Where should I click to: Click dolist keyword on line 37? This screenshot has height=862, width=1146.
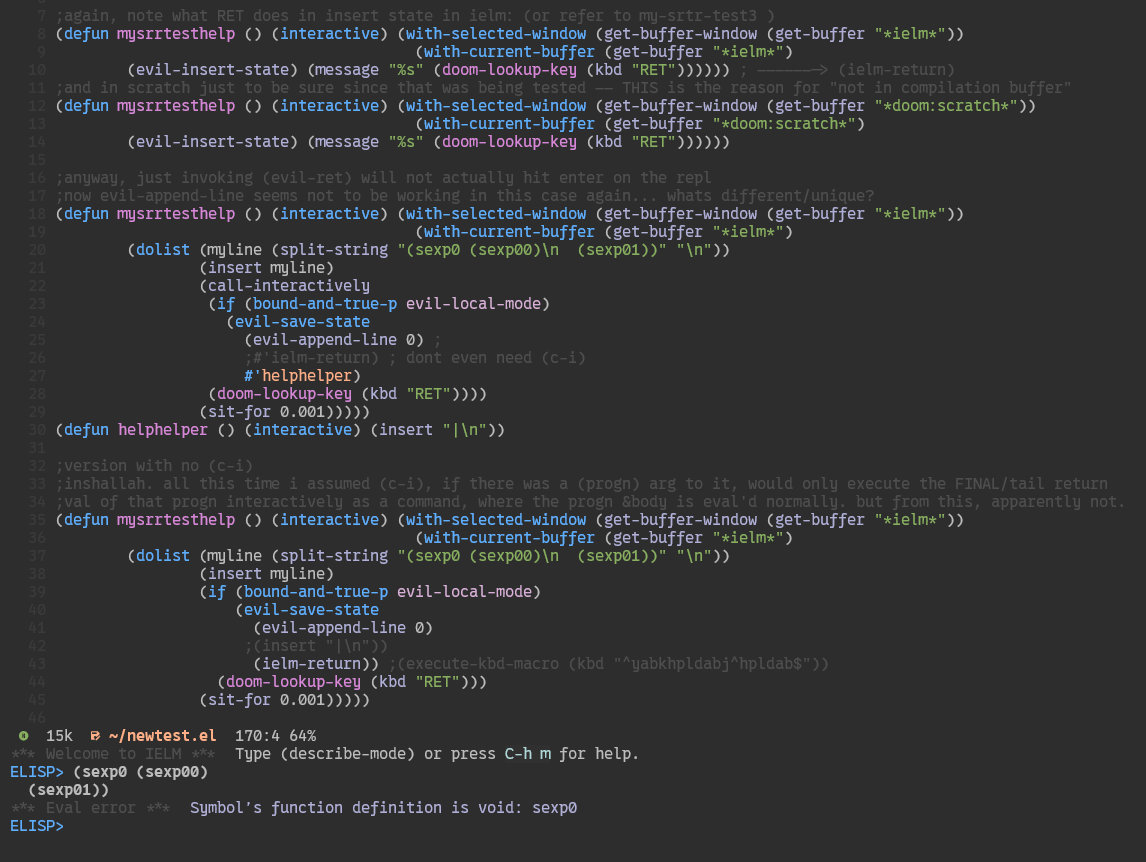tap(162, 556)
